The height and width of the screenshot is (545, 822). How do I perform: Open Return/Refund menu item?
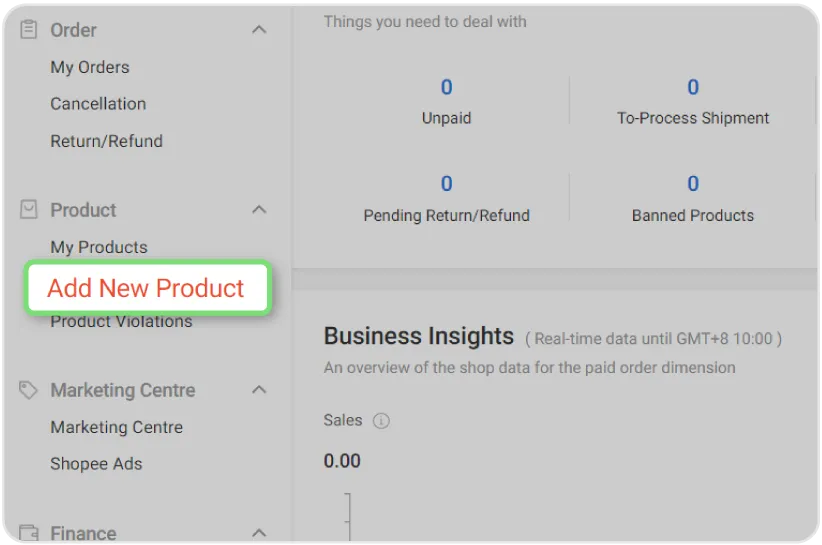tap(106, 141)
